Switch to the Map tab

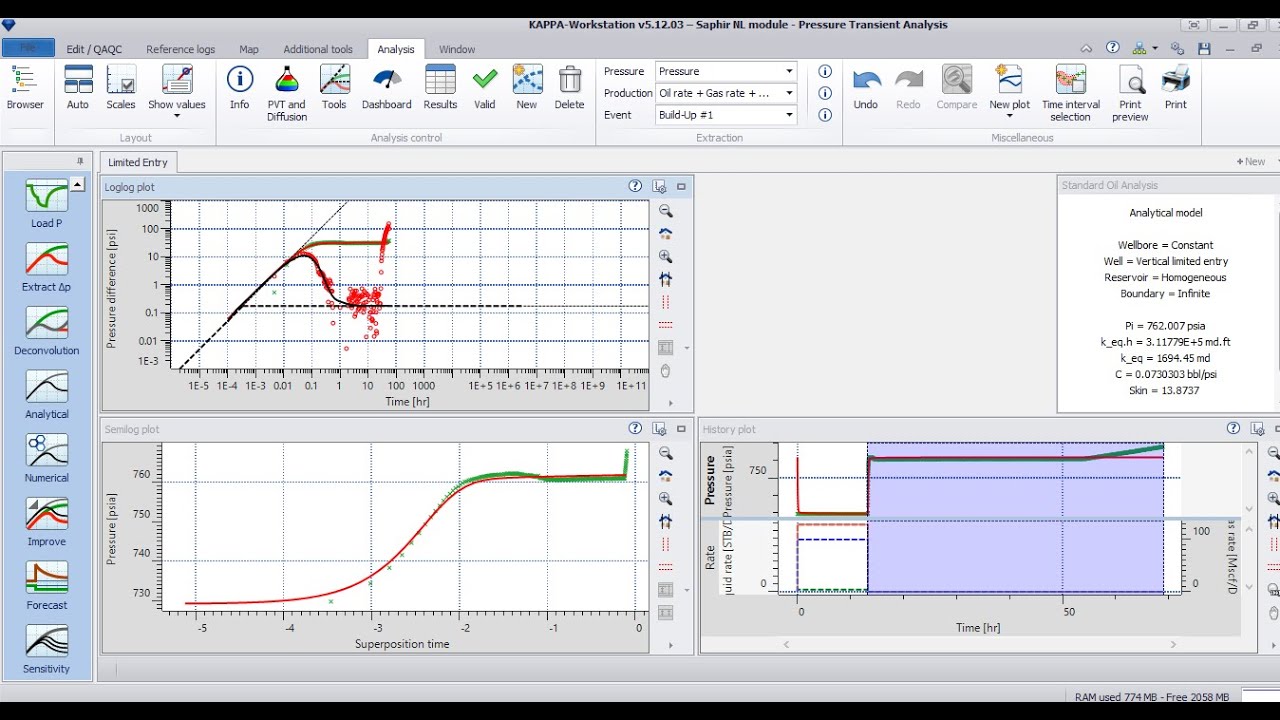249,49
